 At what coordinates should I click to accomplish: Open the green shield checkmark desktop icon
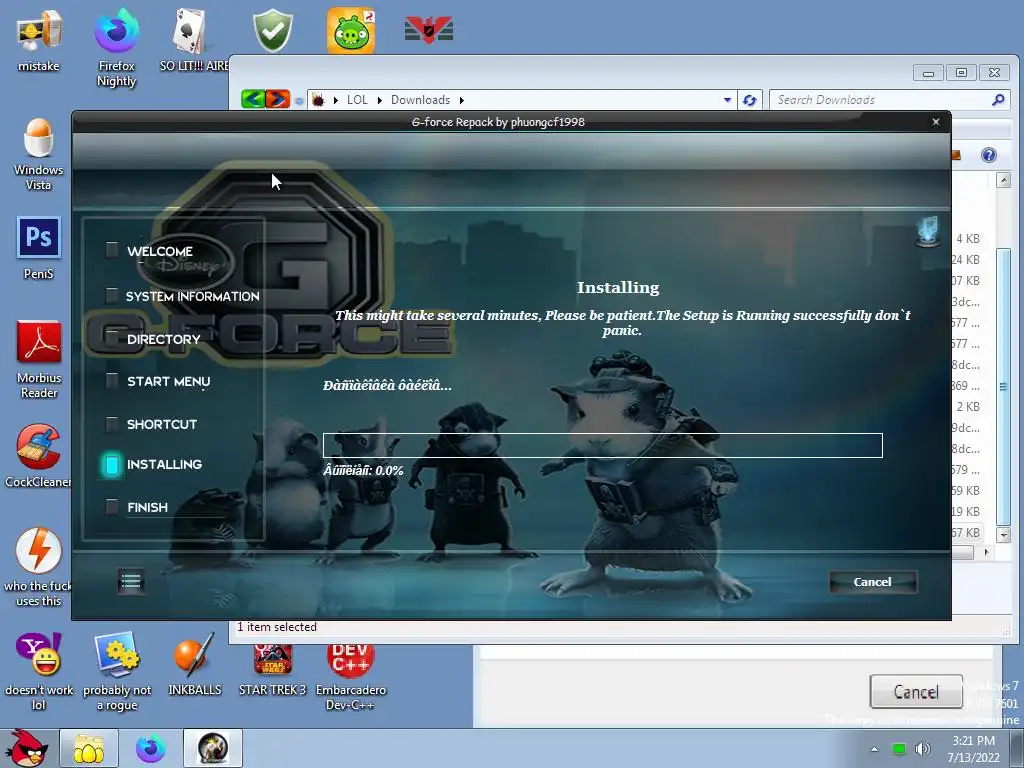coord(272,30)
